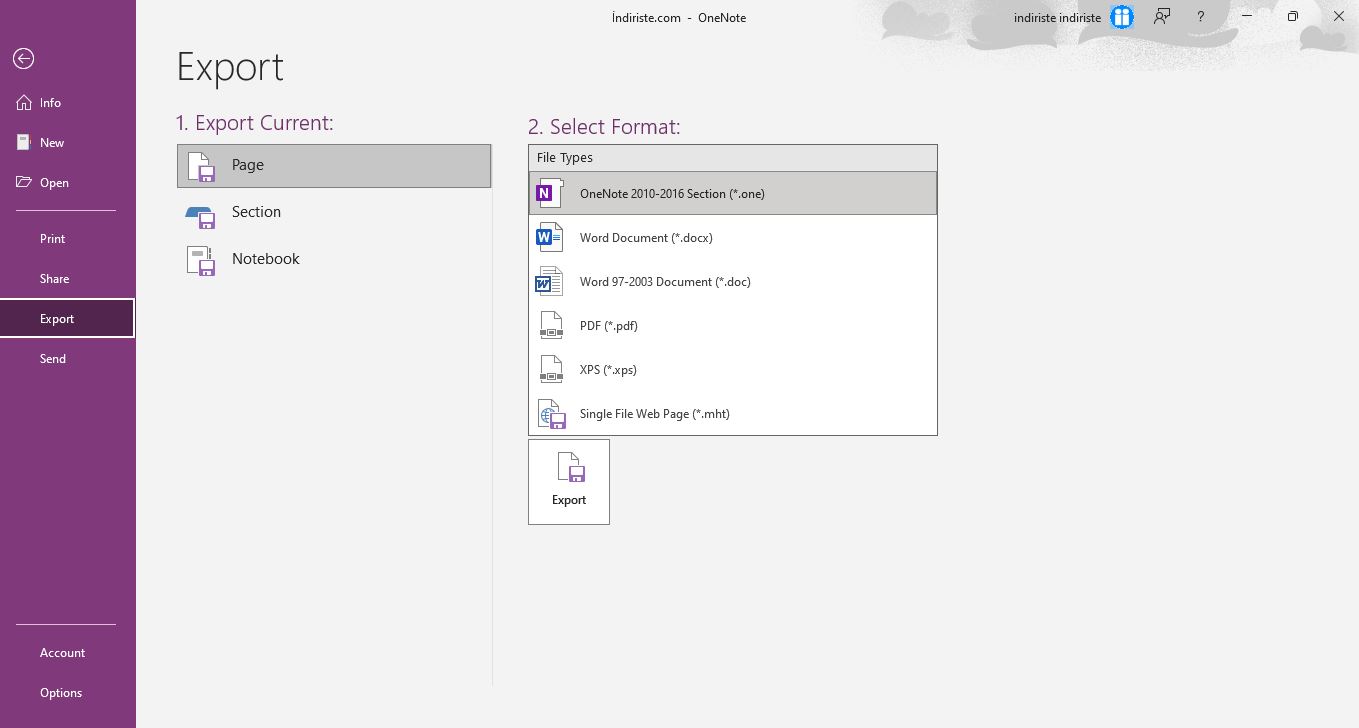The height and width of the screenshot is (728, 1359).
Task: Choose Page as export scope
Action: (x=334, y=166)
